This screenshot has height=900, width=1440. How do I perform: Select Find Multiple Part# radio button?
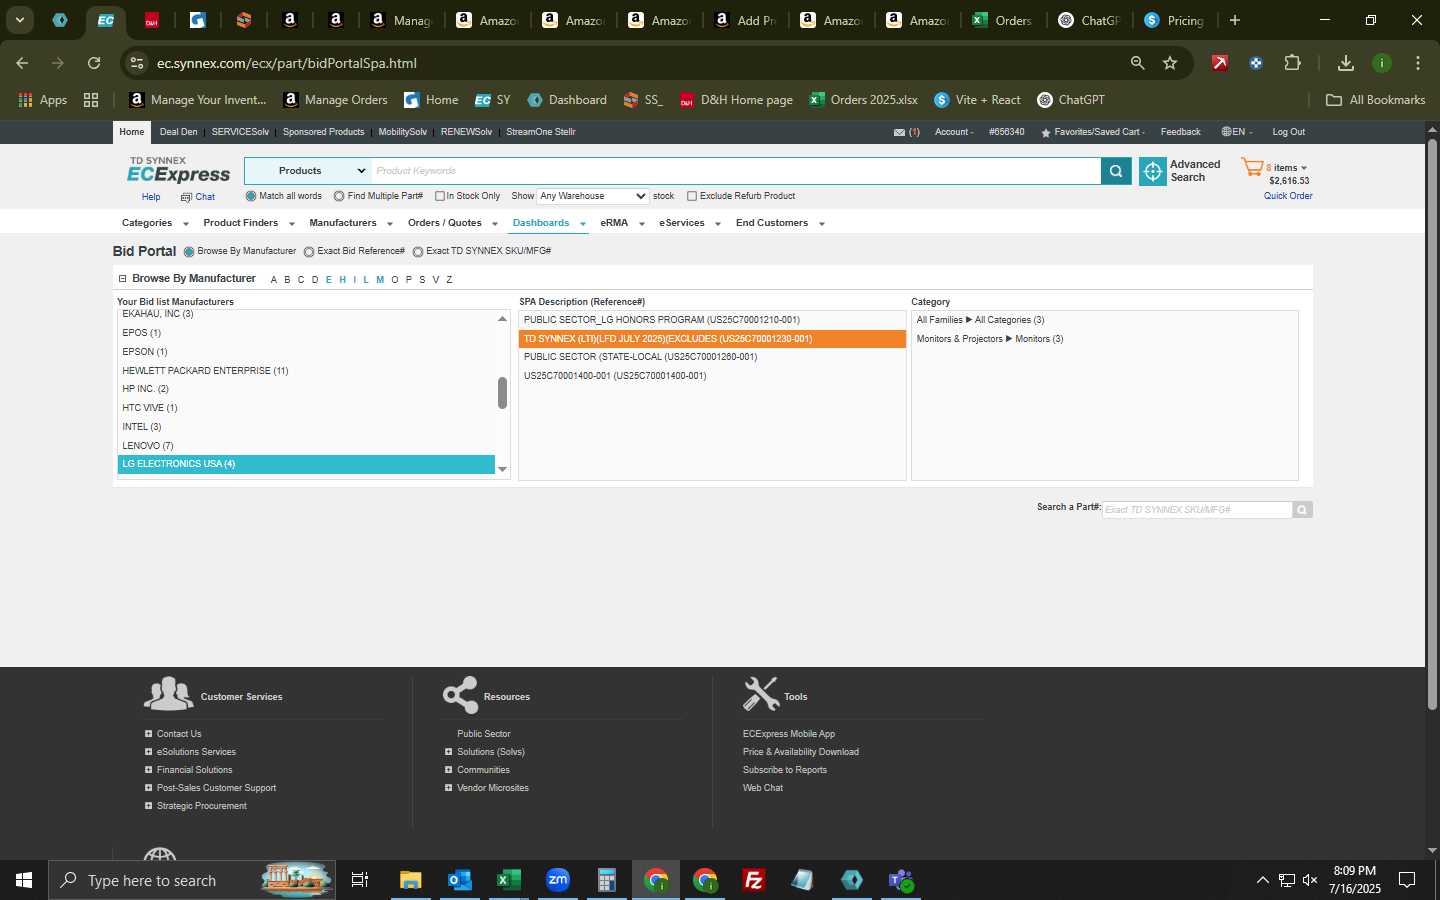[x=339, y=196]
